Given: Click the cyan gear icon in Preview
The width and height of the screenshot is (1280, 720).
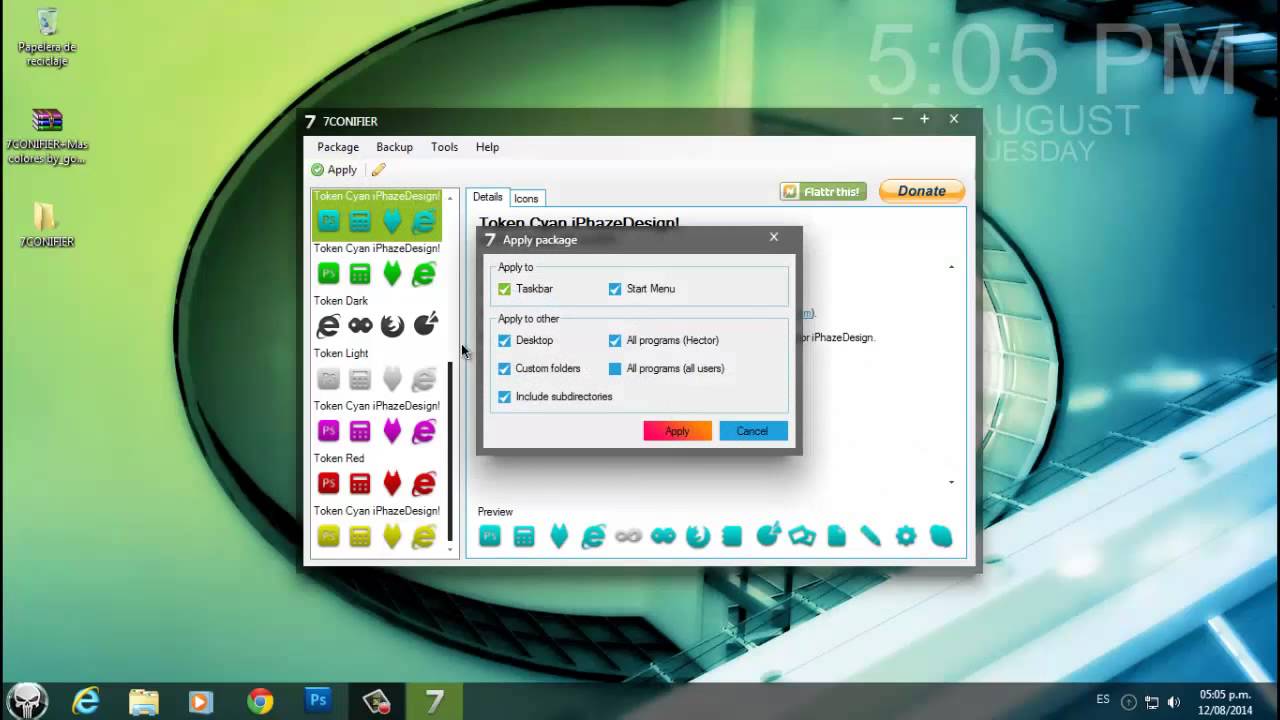Looking at the screenshot, I should (x=906, y=536).
